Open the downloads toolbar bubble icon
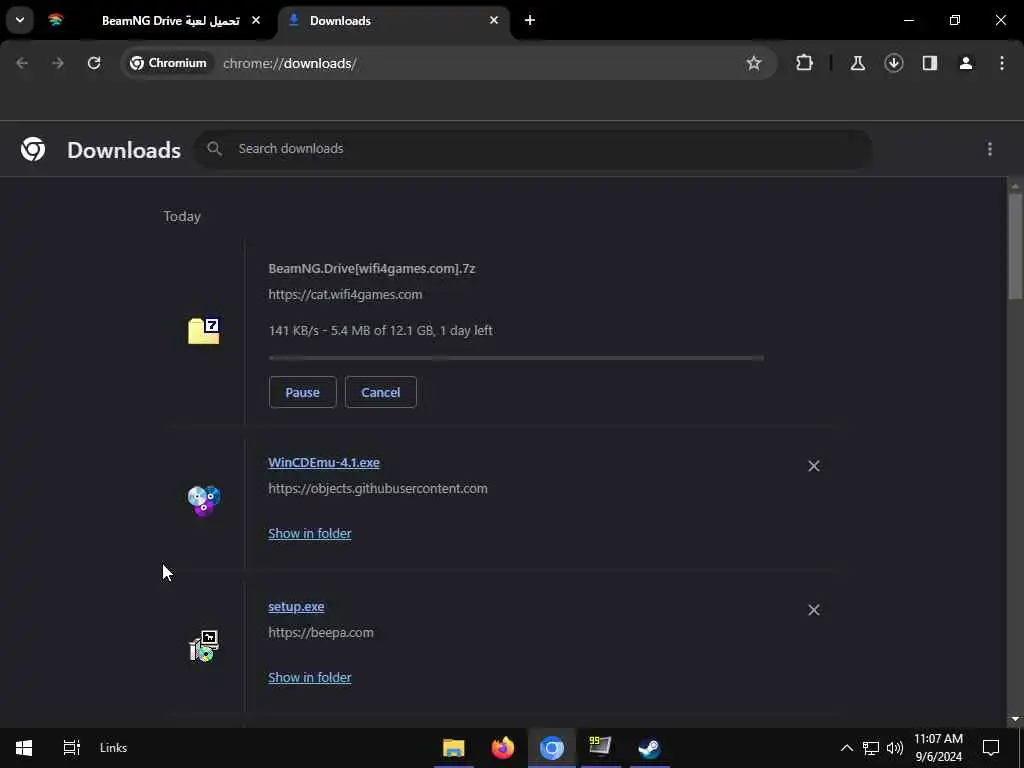 tap(893, 63)
